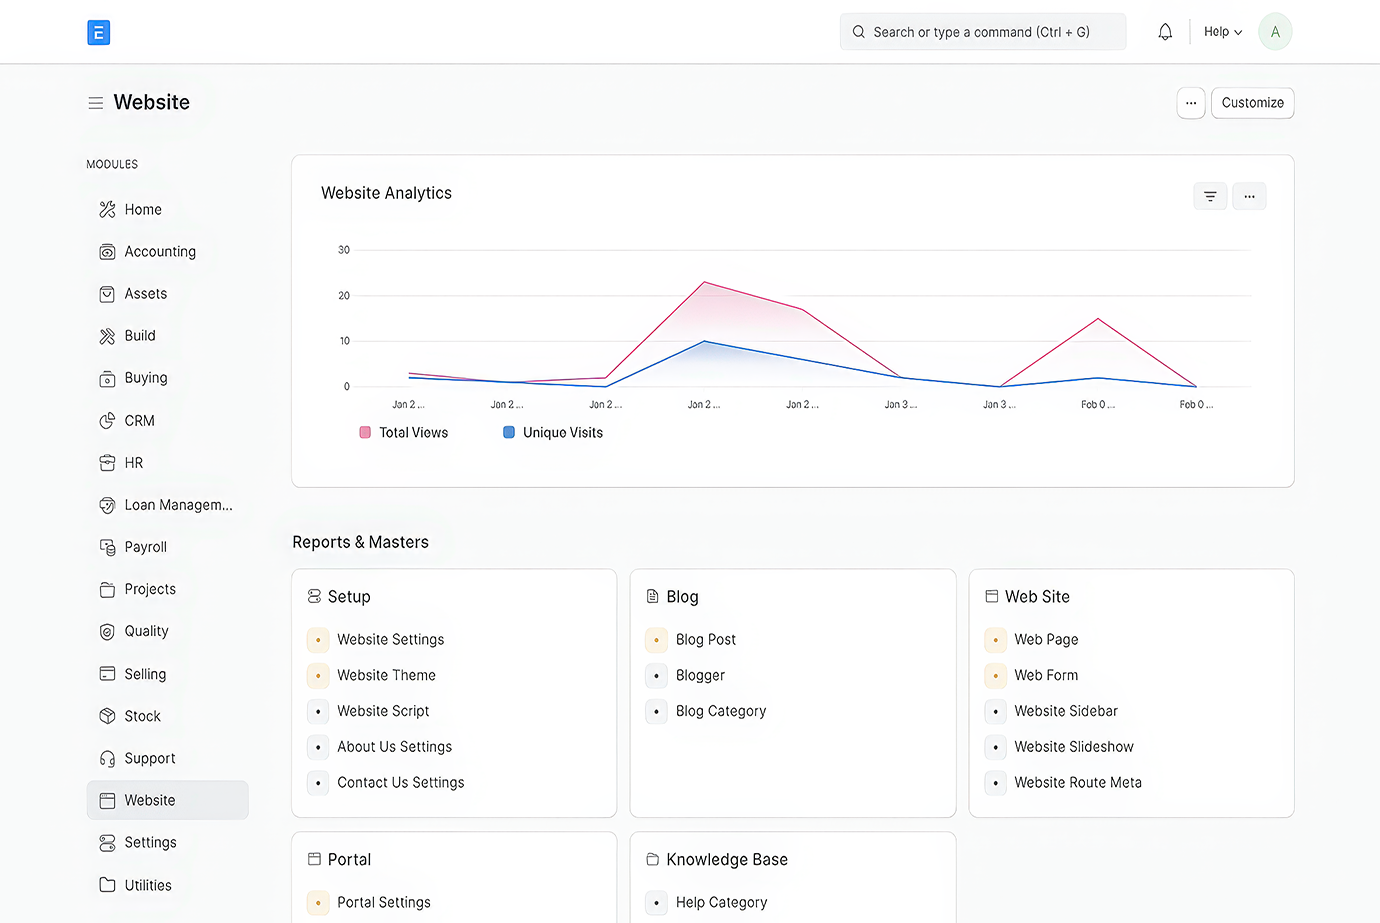This screenshot has width=1380, height=923.
Task: Expand the Help dropdown menu
Action: [1222, 32]
